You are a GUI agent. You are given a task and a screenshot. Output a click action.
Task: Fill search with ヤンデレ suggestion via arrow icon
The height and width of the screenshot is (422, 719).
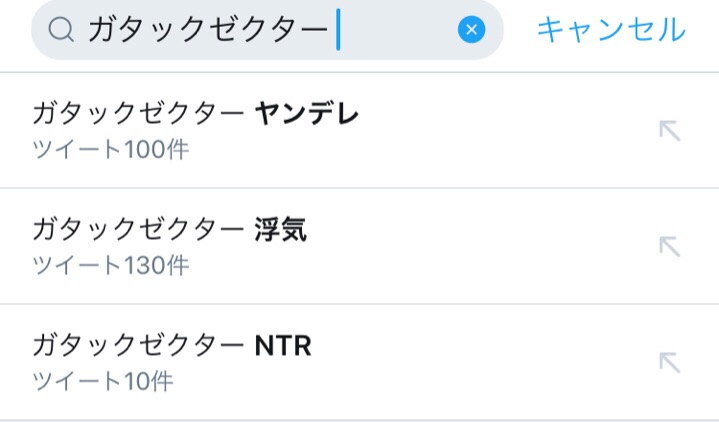pyautogui.click(x=669, y=130)
